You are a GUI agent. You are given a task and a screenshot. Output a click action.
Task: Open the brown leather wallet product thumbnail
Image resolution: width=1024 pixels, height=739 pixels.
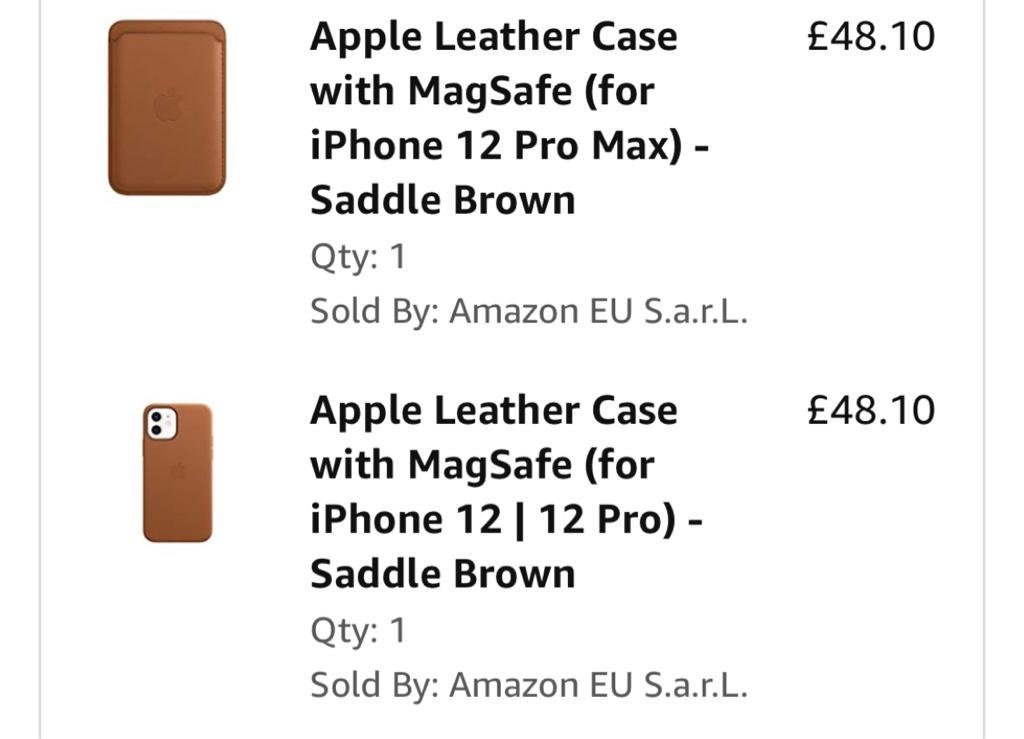[167, 107]
